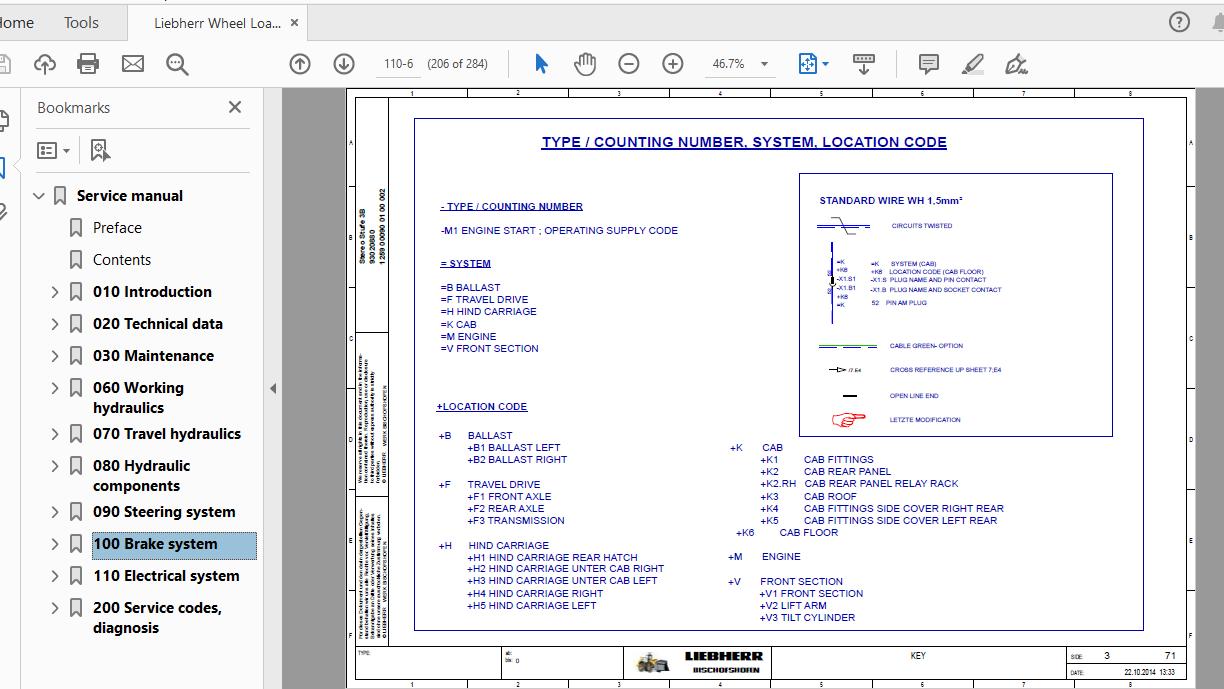
Task: Toggle the Bookmarks panel closed
Action: (x=234, y=107)
